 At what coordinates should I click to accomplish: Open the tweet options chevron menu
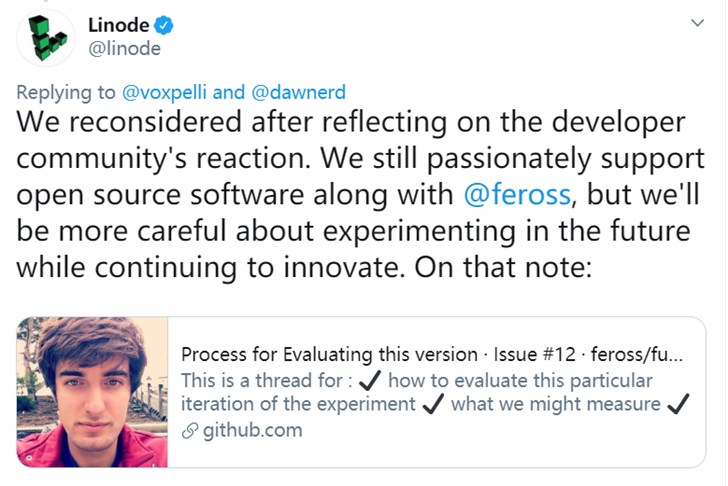(697, 24)
